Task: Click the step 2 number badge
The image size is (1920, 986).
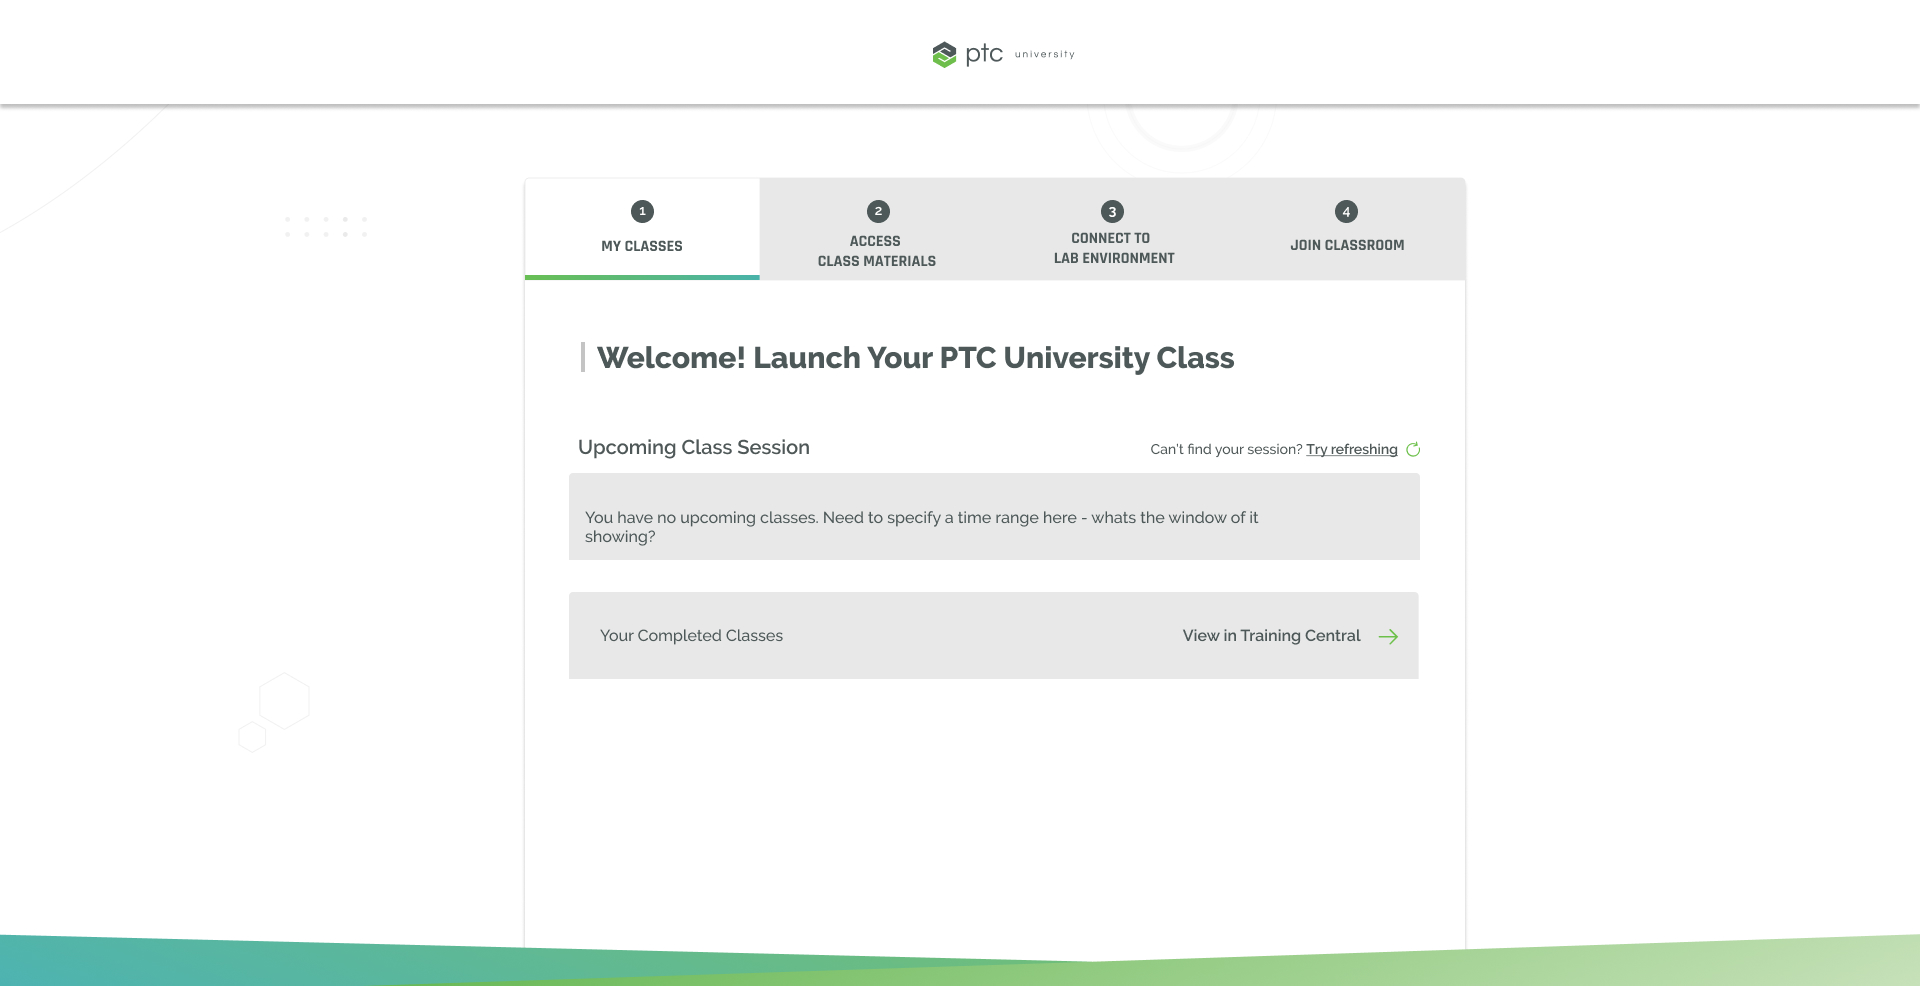Action: click(878, 211)
